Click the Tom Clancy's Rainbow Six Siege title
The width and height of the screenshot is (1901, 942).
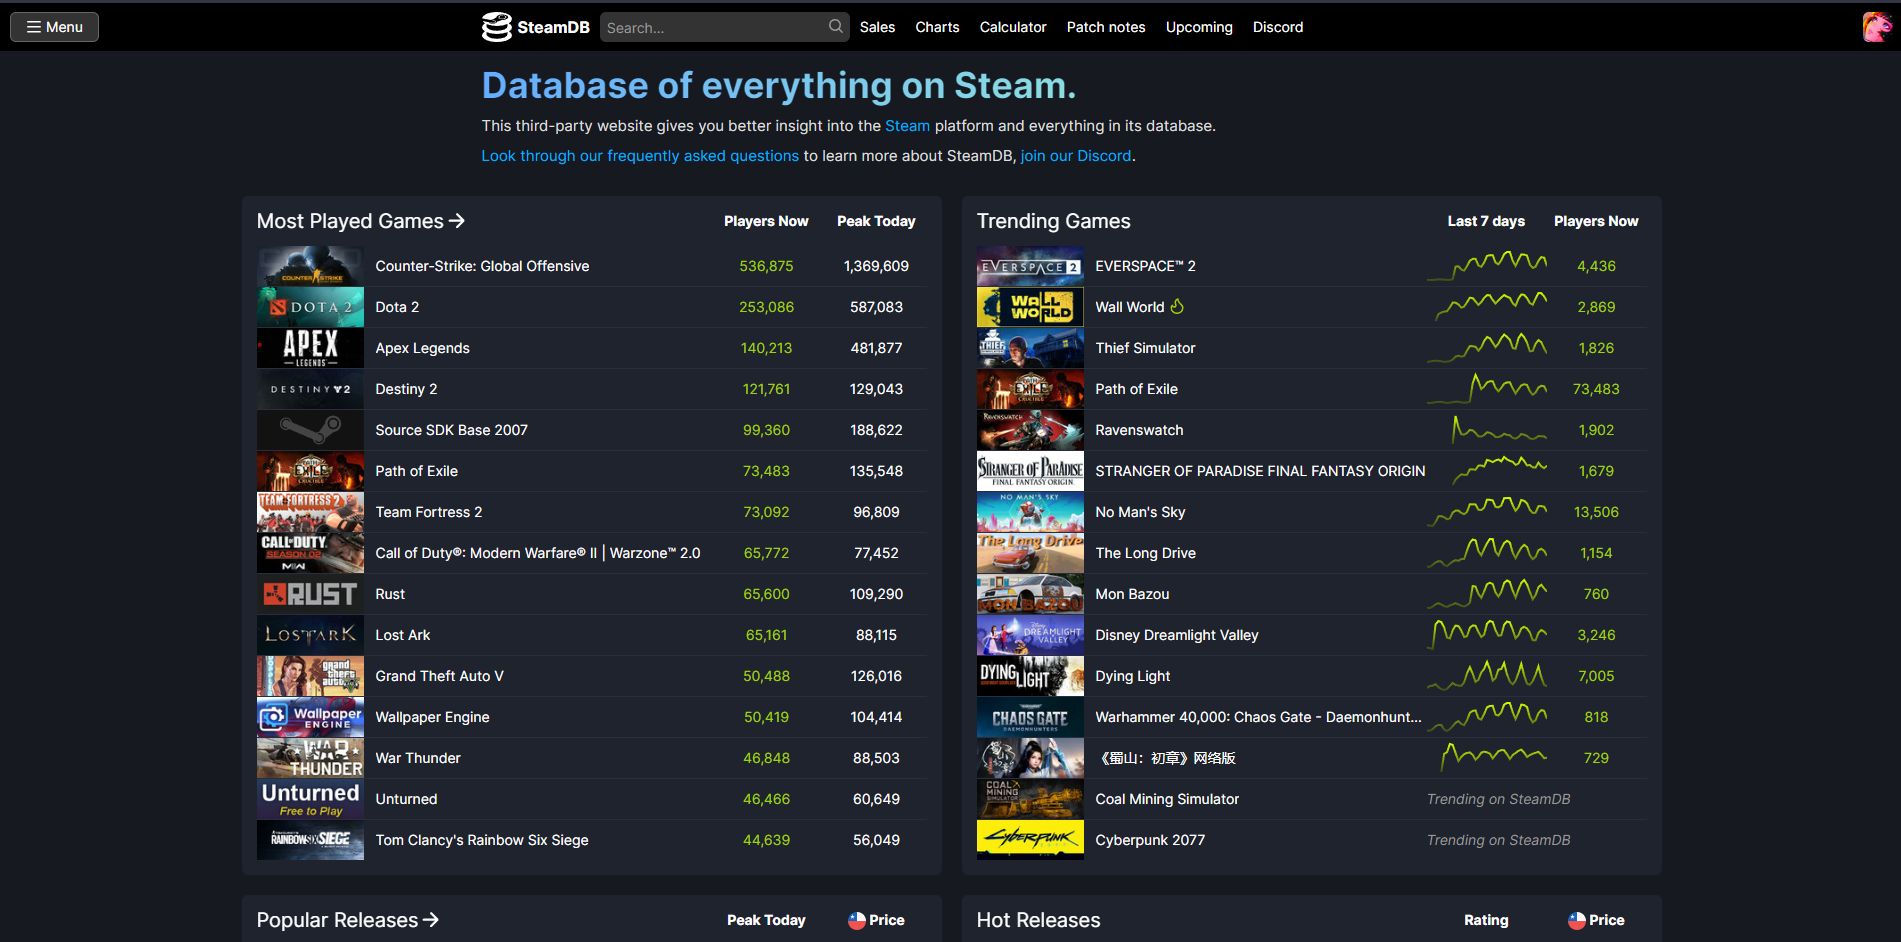482,840
